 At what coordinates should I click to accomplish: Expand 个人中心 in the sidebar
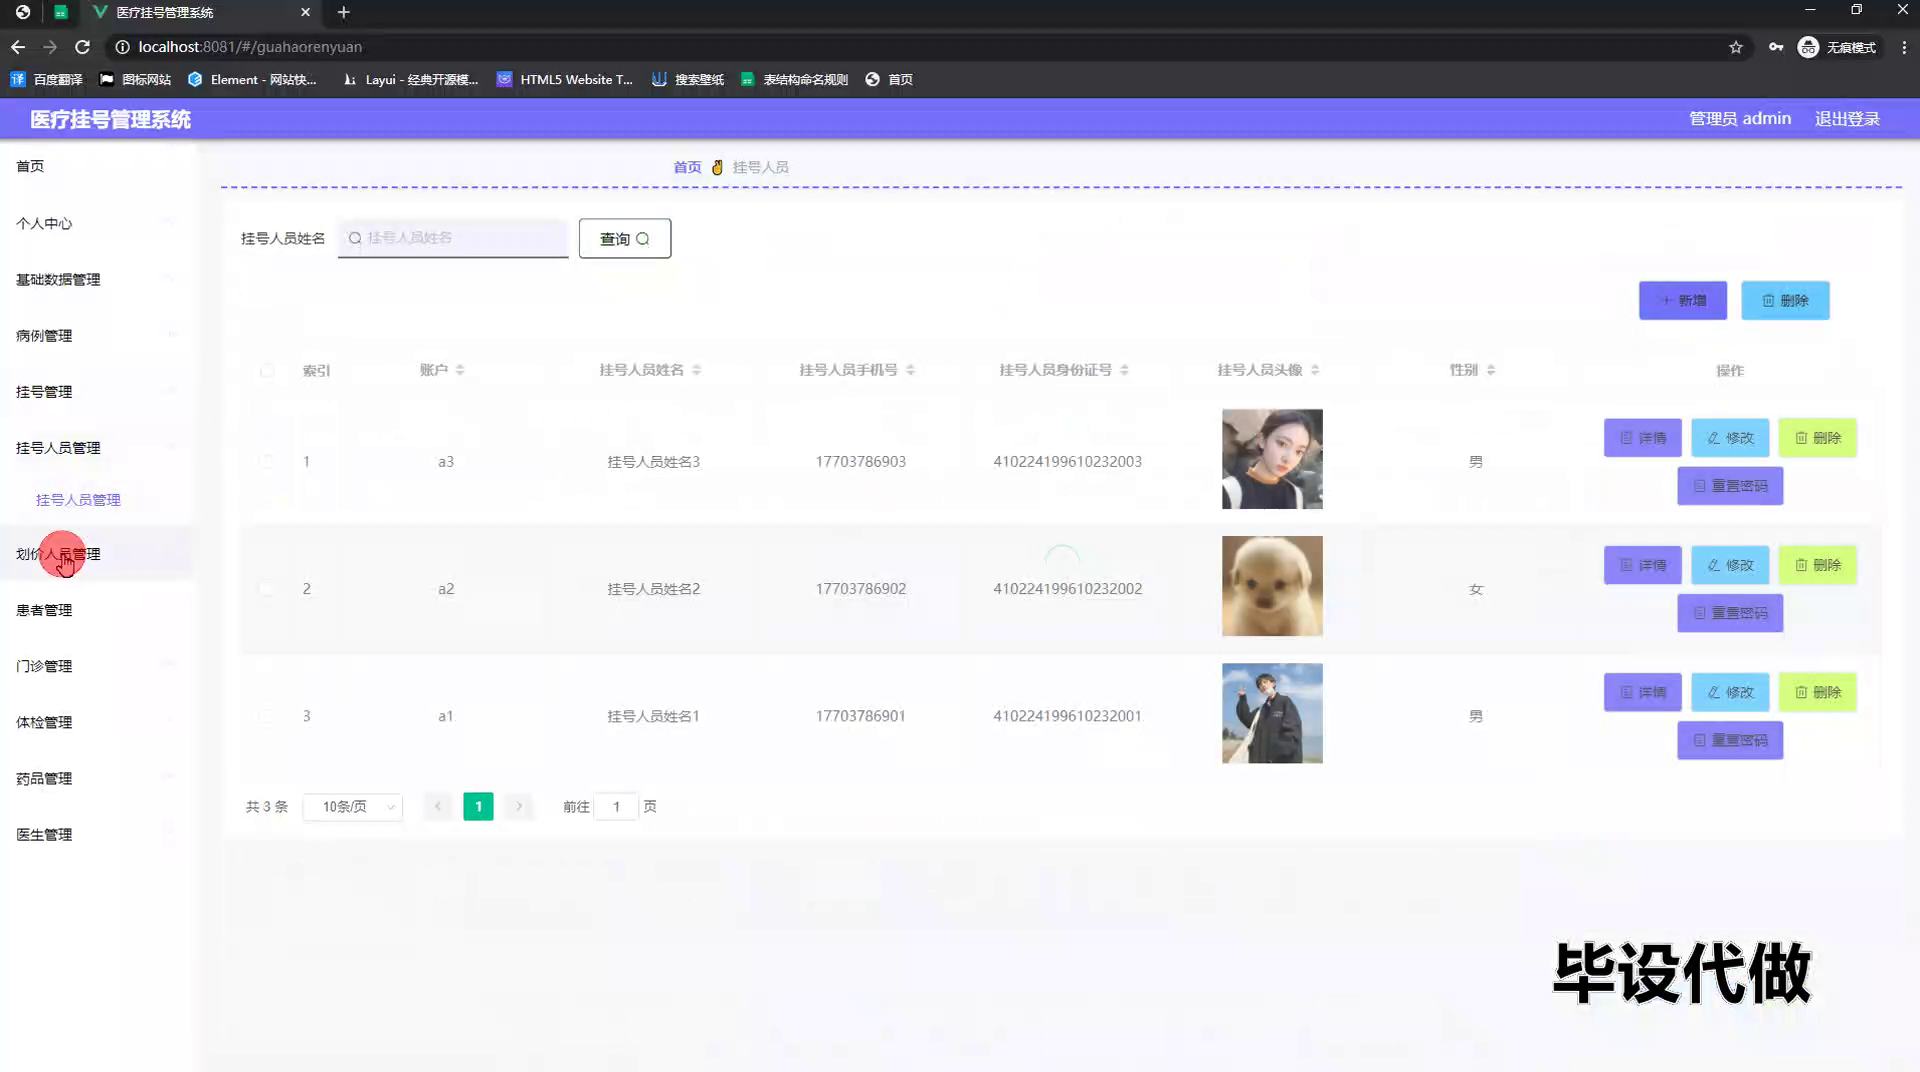pos(97,223)
